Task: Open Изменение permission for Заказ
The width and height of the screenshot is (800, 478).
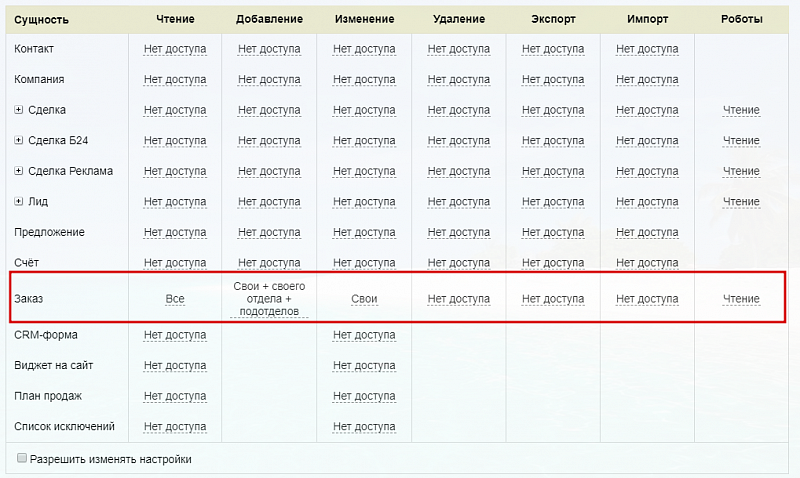Action: (364, 299)
